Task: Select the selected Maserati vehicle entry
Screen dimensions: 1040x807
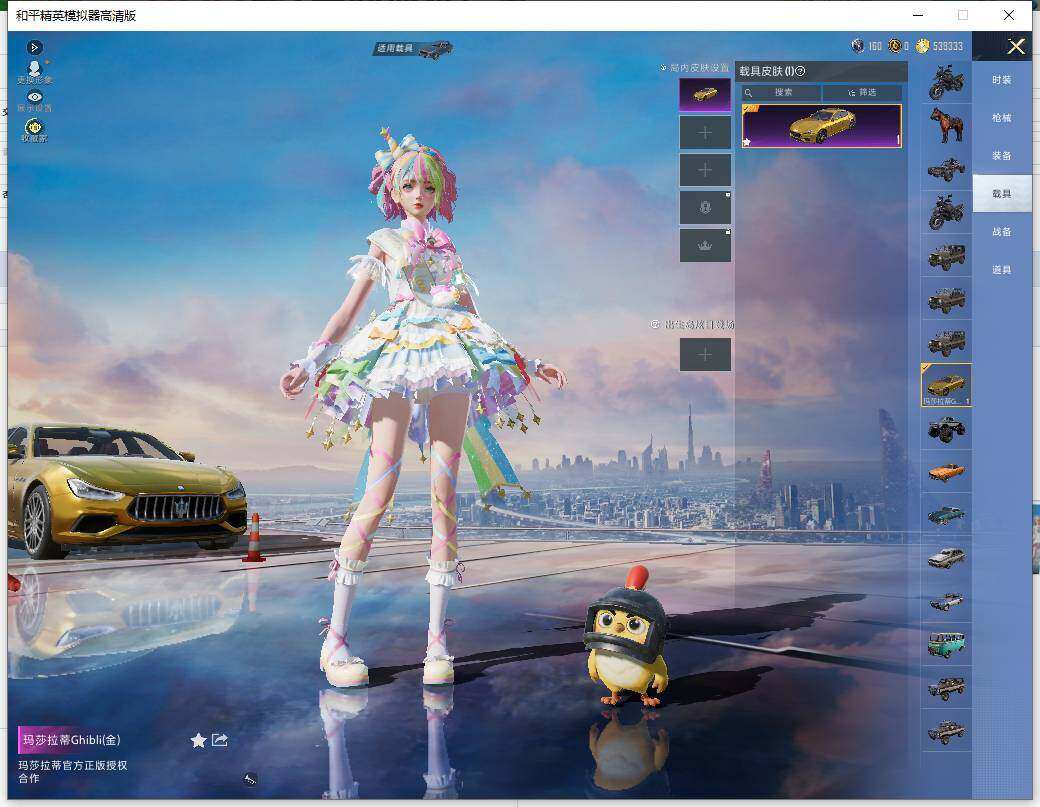Action: [946, 385]
